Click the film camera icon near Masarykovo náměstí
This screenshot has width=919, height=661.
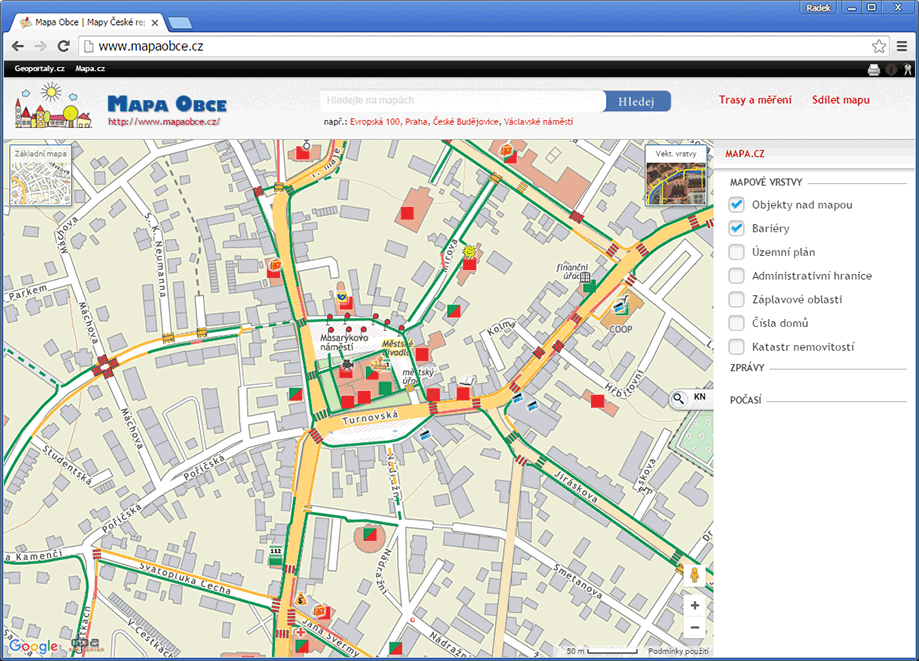(348, 365)
